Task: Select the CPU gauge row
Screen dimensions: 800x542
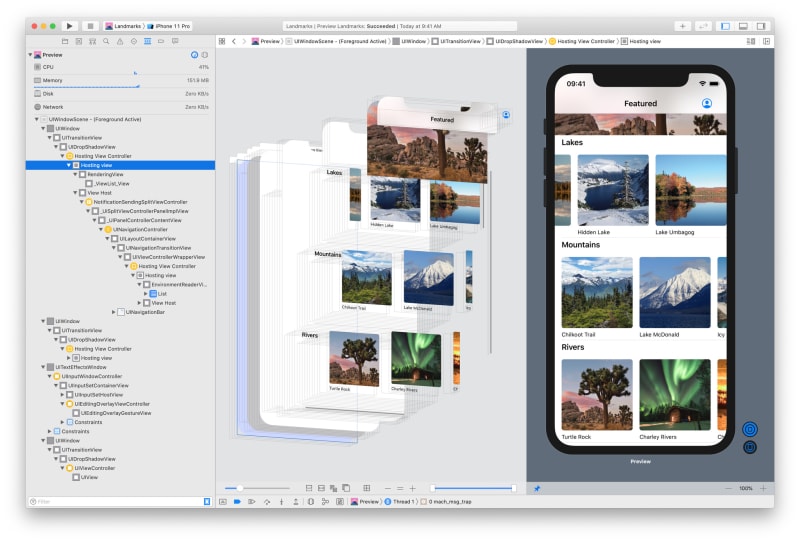Action: 120,67
